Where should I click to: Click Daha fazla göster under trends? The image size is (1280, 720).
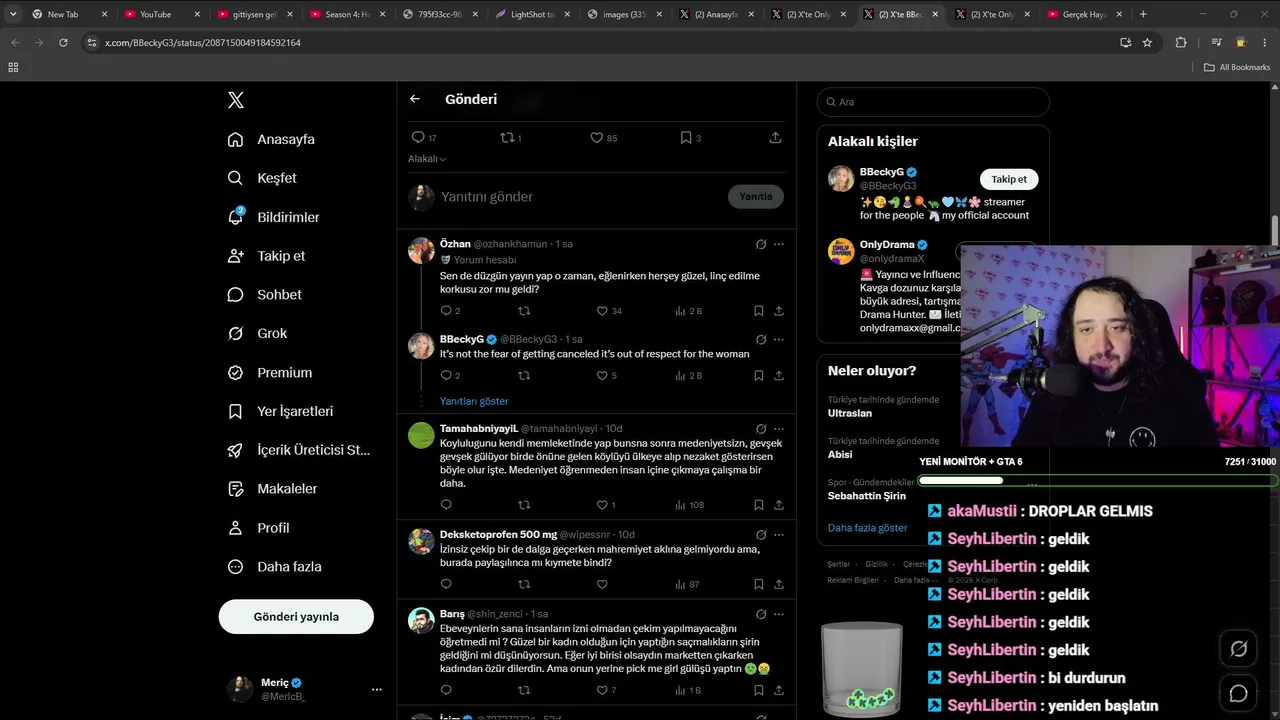(x=868, y=528)
